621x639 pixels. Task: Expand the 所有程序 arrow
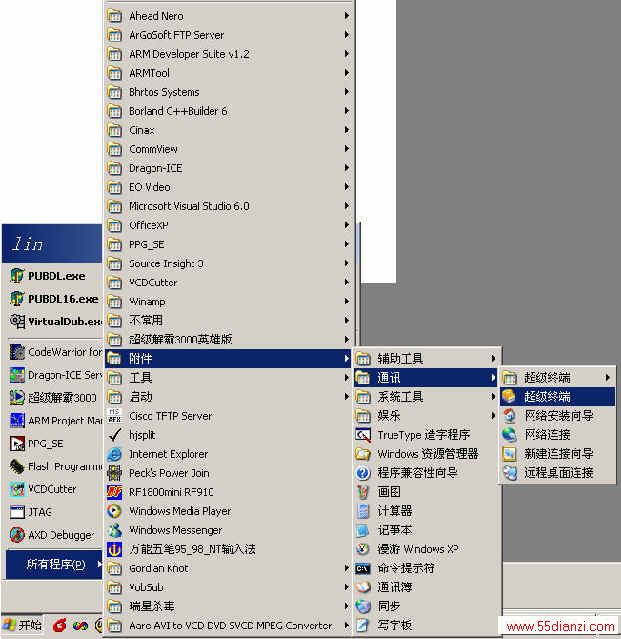[99, 564]
